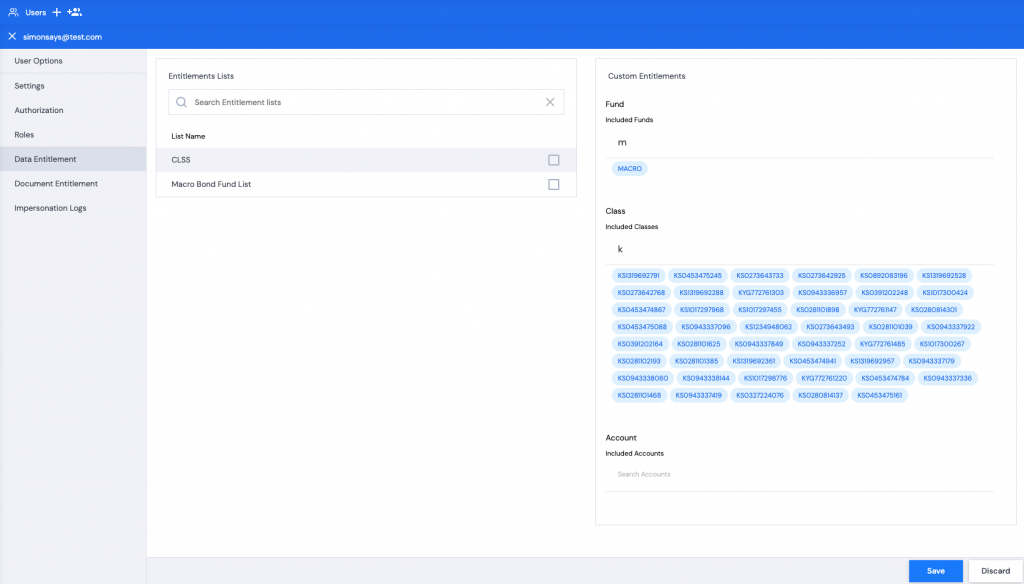This screenshot has width=1024, height=584.
Task: Open User Options in the sidebar
Action: [x=73, y=61]
